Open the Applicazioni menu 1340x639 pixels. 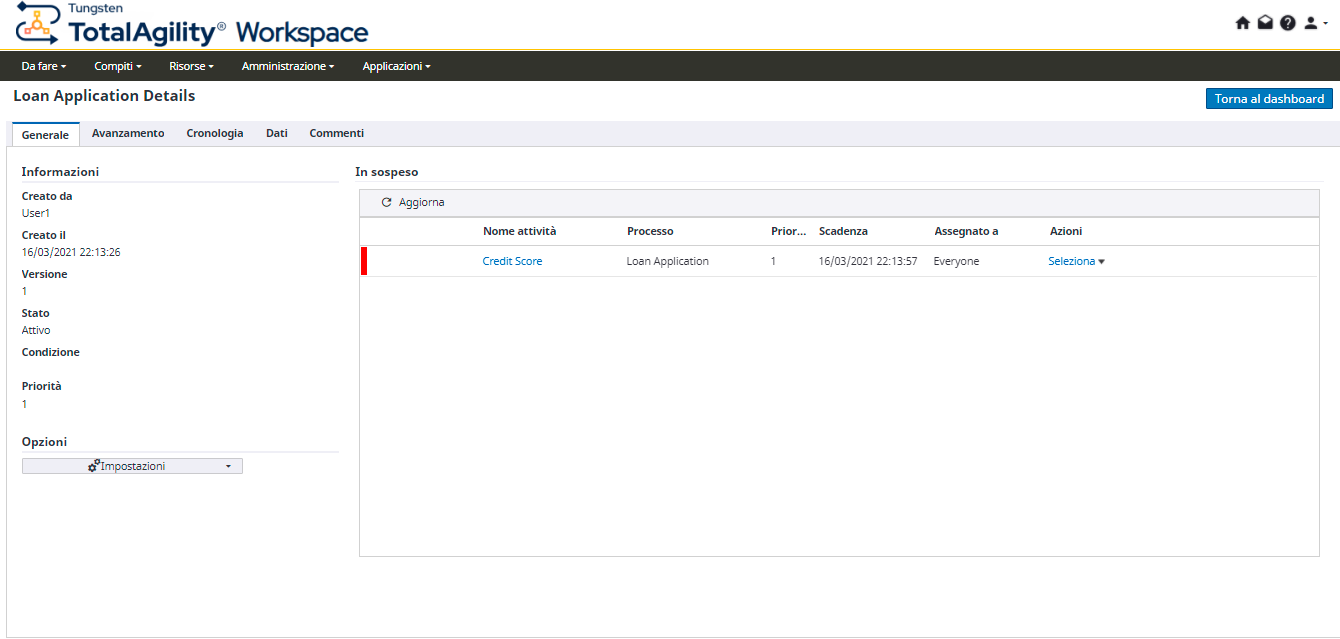pyautogui.click(x=396, y=66)
